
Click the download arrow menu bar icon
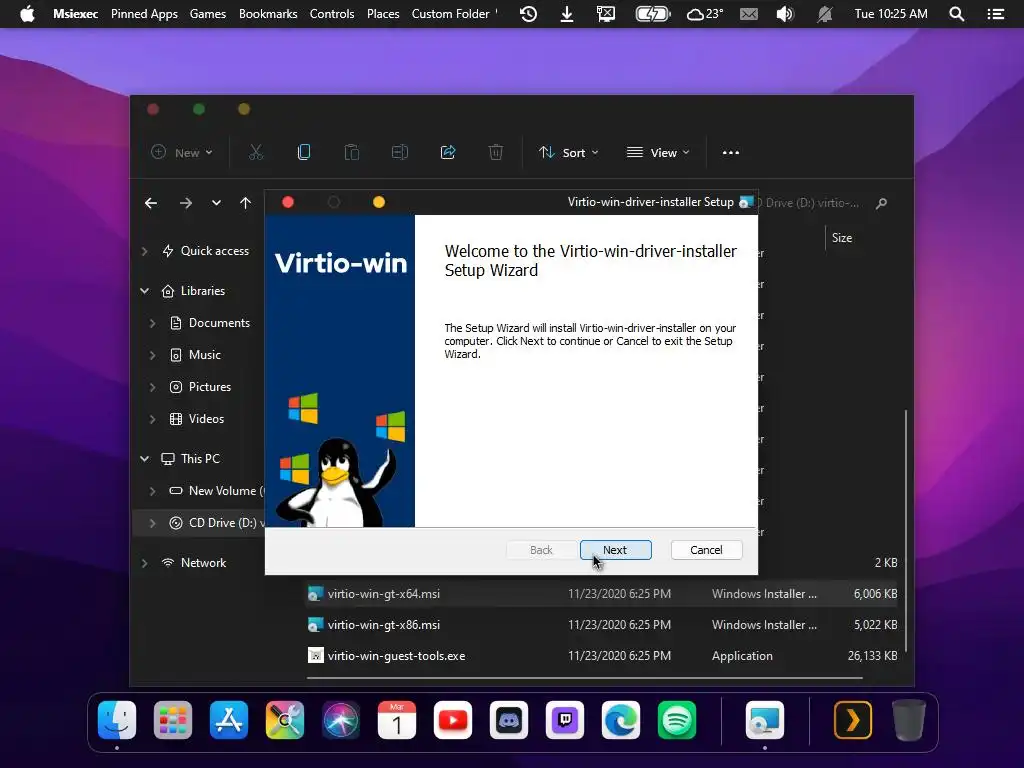pos(567,14)
